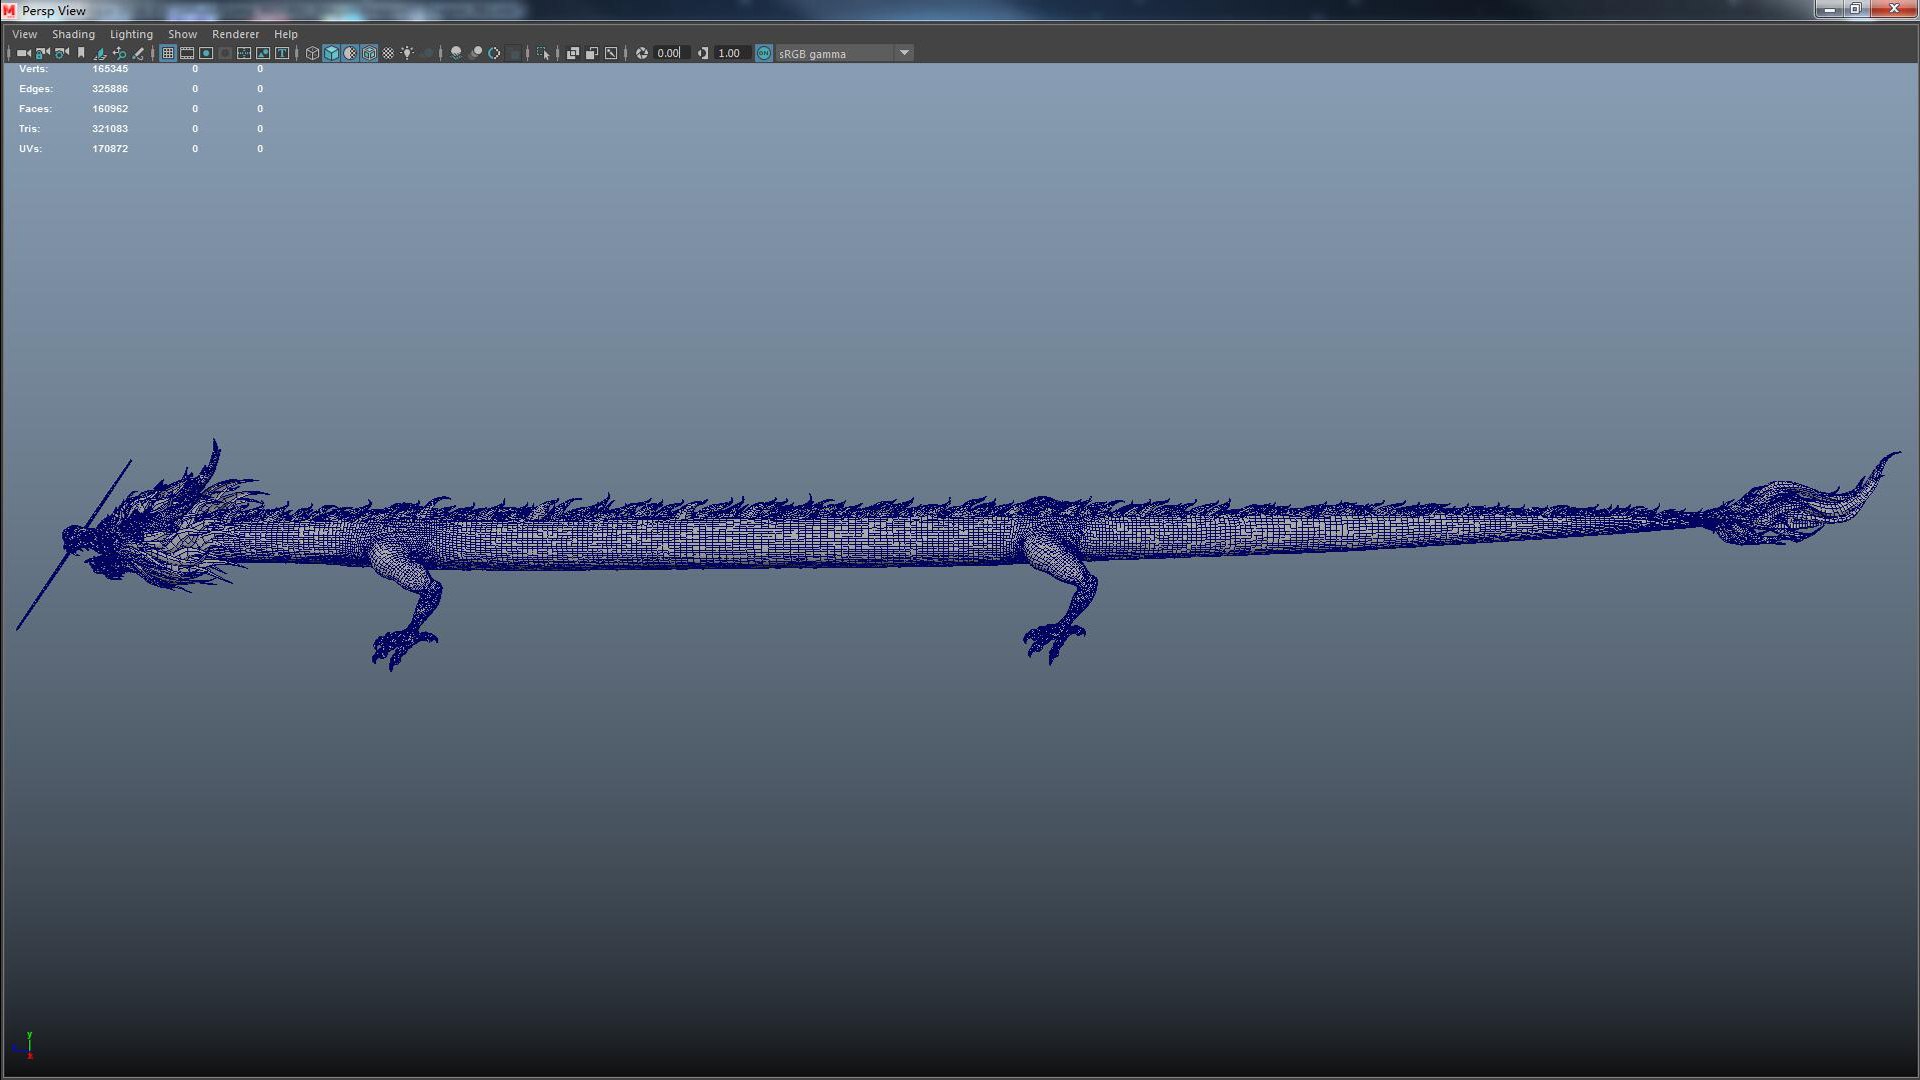
Task: Click the exposure value field
Action: click(668, 53)
